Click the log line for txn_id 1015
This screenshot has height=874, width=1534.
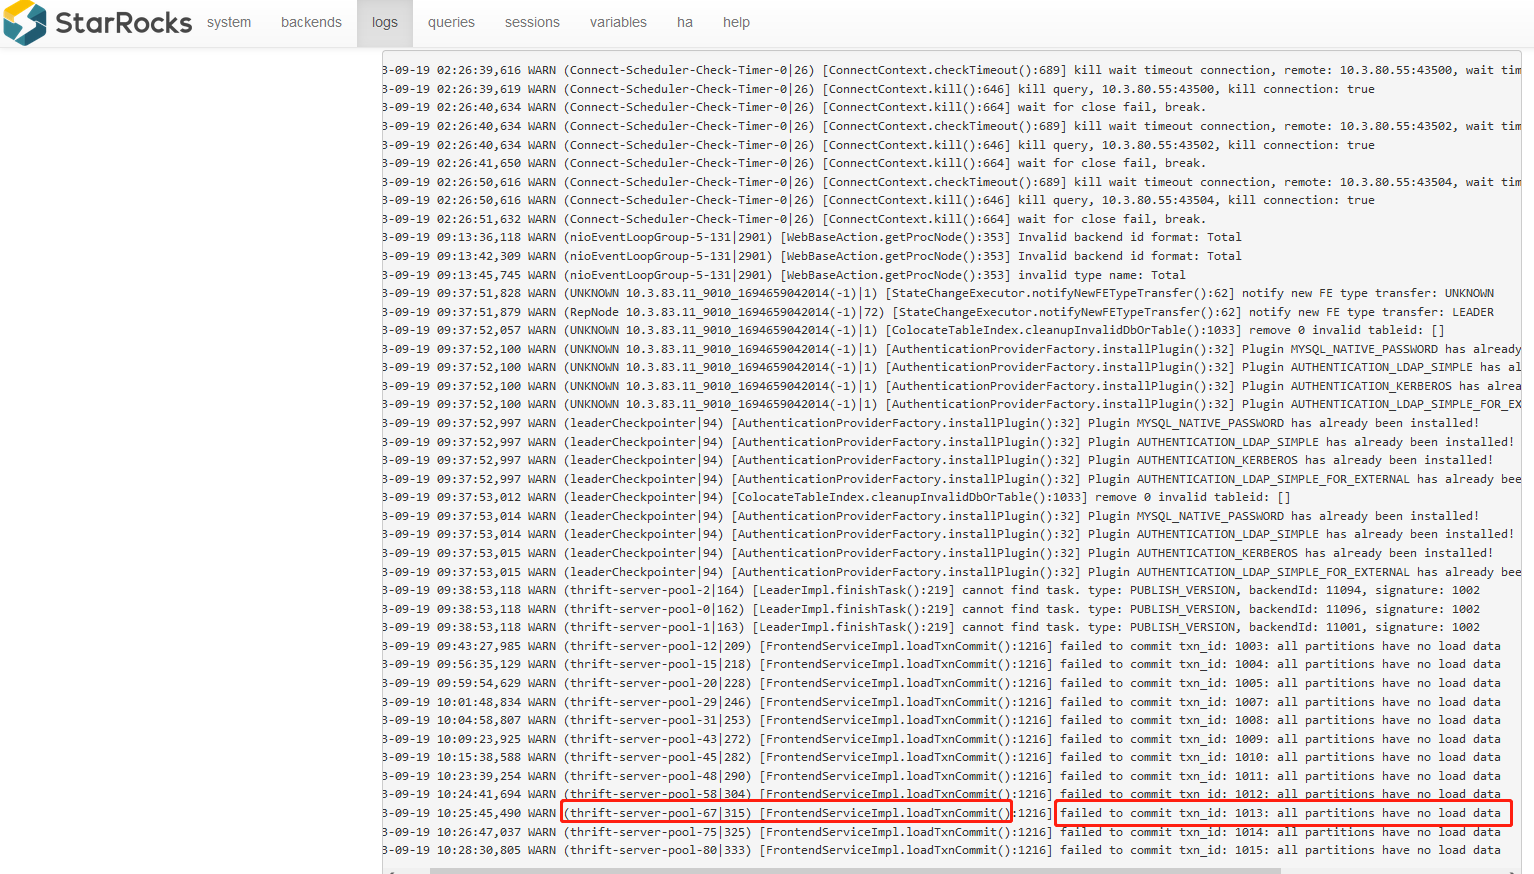(x=940, y=850)
